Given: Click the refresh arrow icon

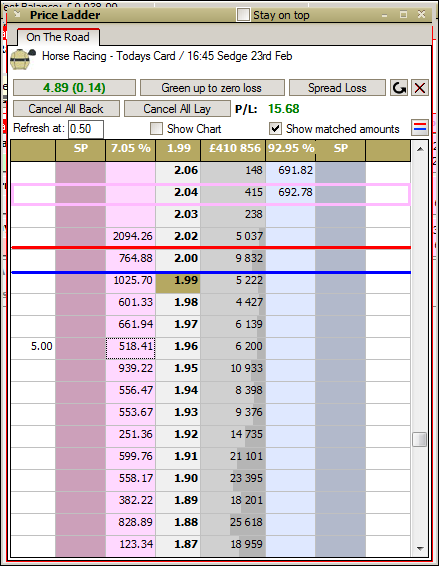Looking at the screenshot, I should pos(399,88).
